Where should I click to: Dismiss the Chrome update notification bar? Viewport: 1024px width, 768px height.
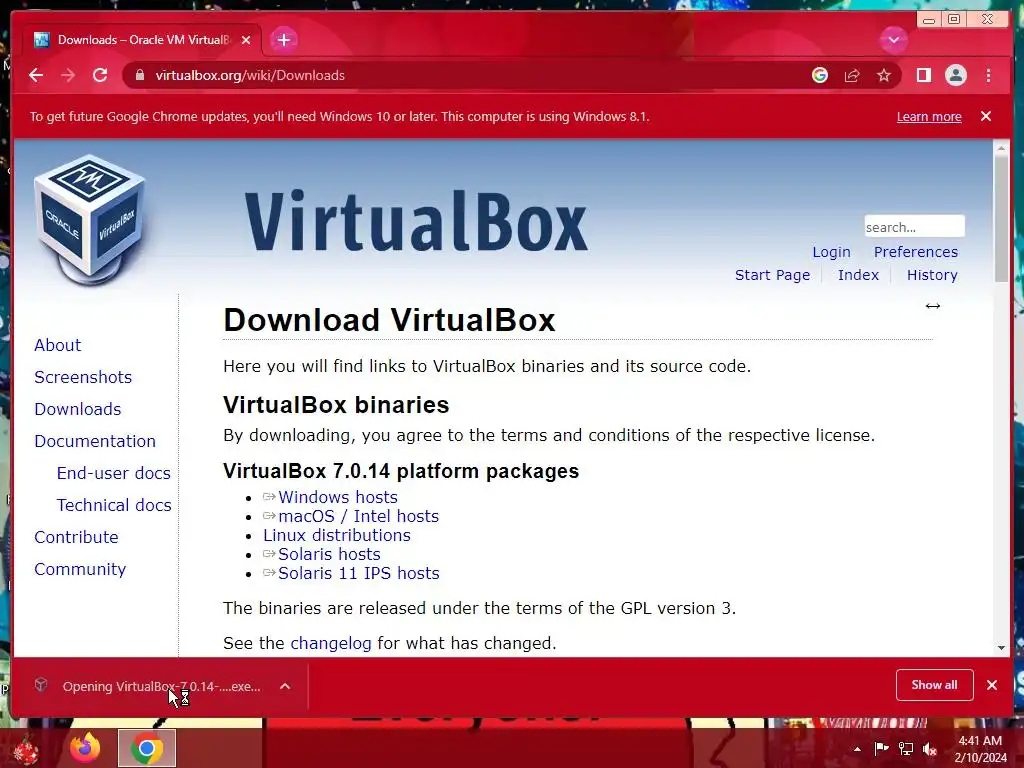(x=985, y=116)
